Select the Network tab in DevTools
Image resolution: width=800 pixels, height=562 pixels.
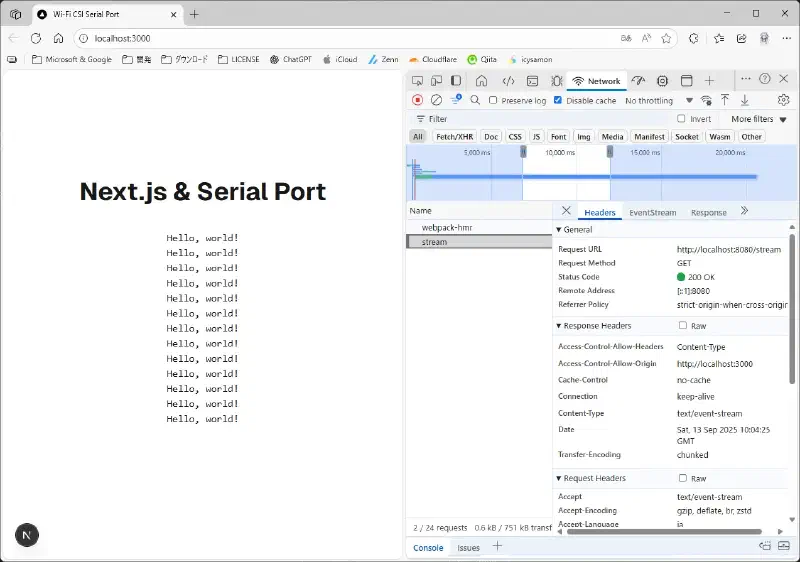coord(596,81)
